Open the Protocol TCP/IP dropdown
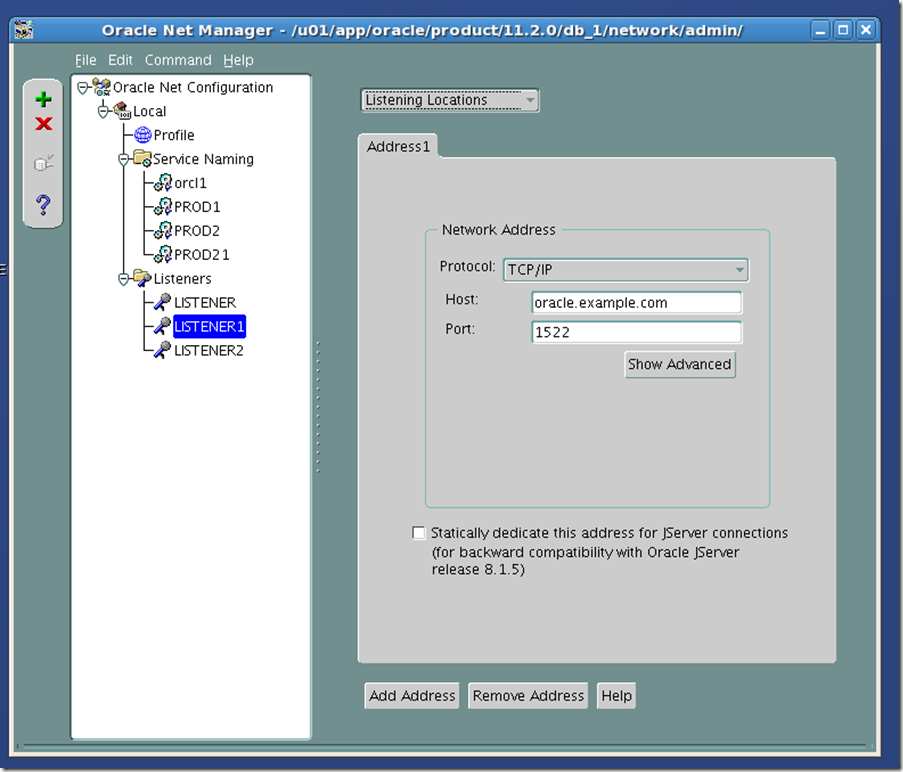The image size is (903, 772). point(625,269)
